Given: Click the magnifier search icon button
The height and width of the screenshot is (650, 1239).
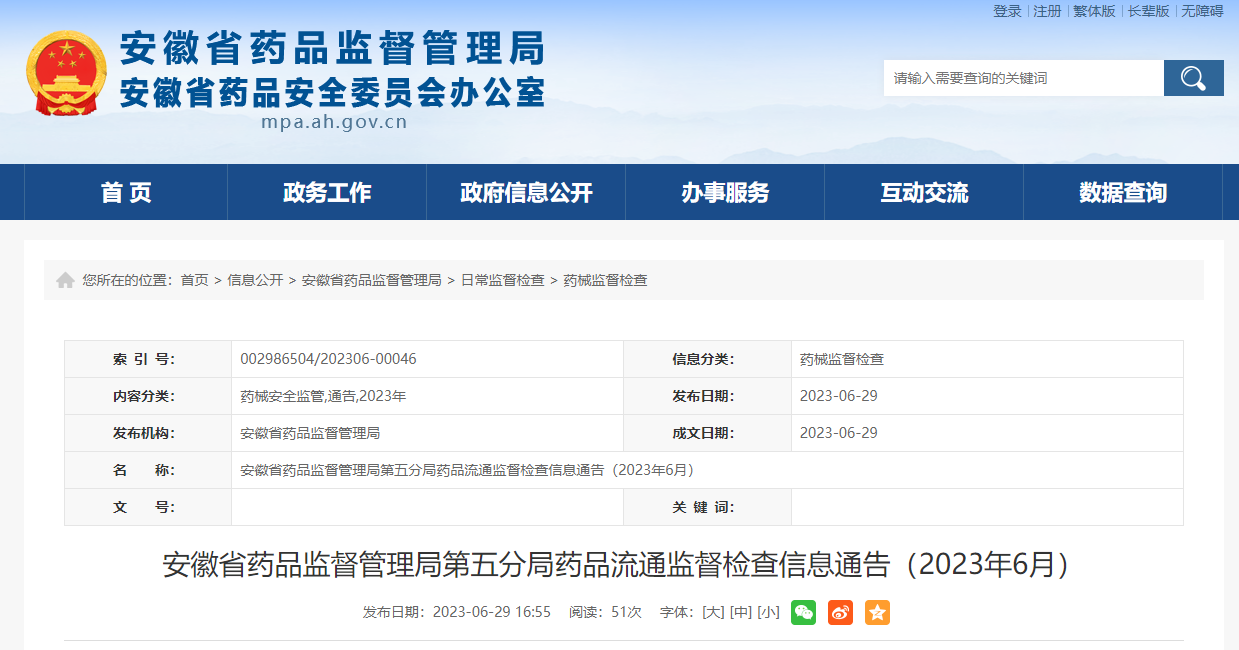Looking at the screenshot, I should tap(1193, 78).
